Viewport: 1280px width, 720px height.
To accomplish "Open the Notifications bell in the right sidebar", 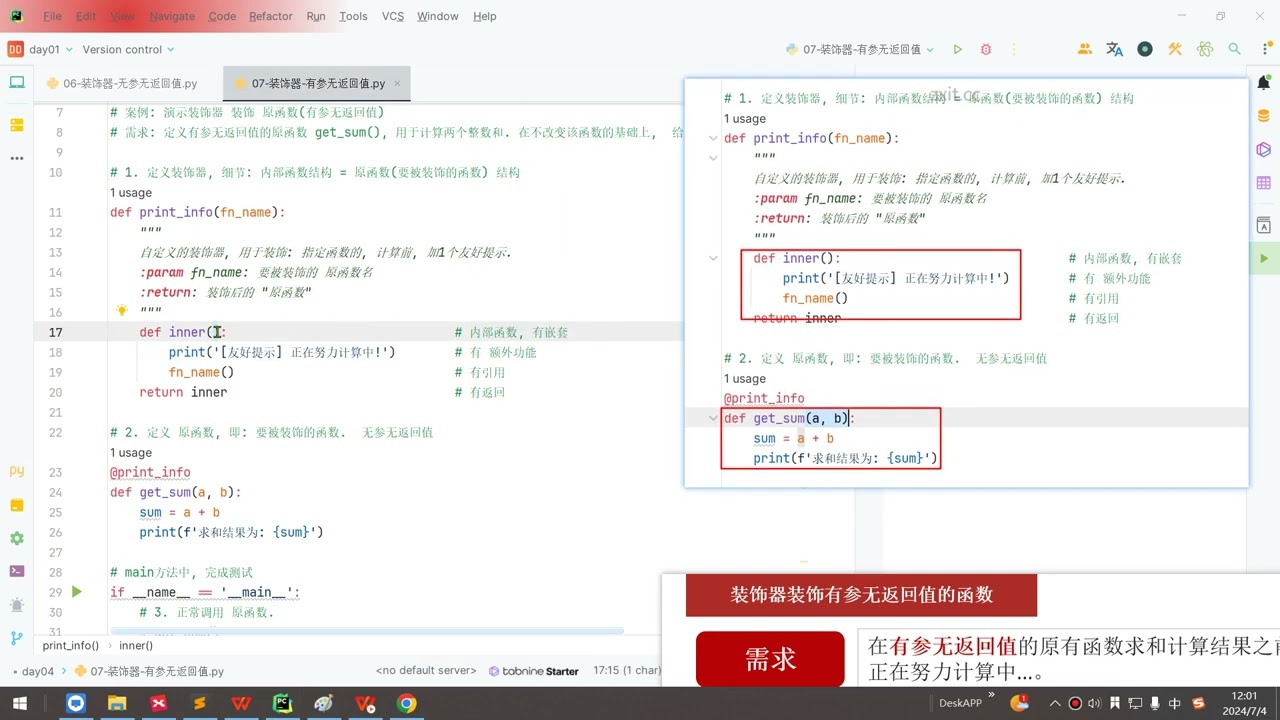I will coord(1264,83).
